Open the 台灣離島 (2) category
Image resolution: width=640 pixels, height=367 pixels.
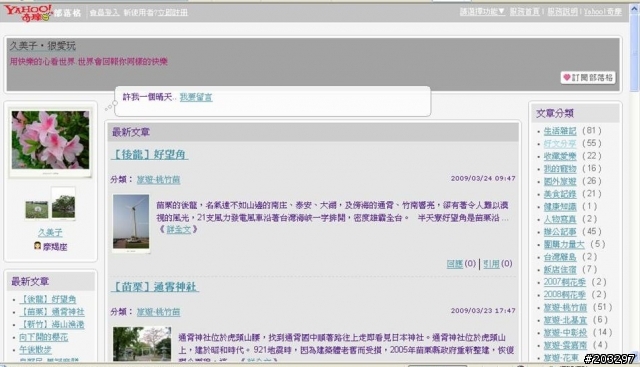560,257
